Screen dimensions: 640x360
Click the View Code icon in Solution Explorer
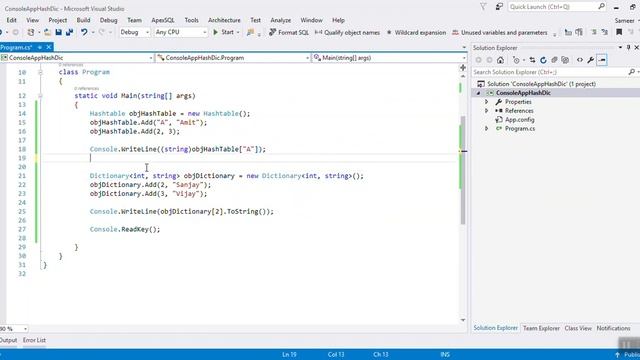pyautogui.click(x=580, y=60)
